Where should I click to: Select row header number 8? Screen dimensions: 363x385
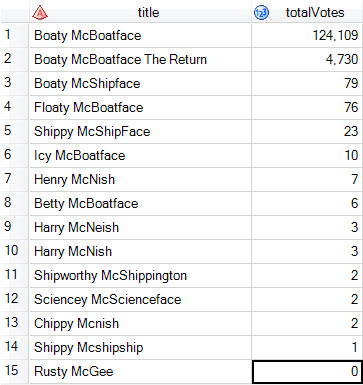pos(15,203)
